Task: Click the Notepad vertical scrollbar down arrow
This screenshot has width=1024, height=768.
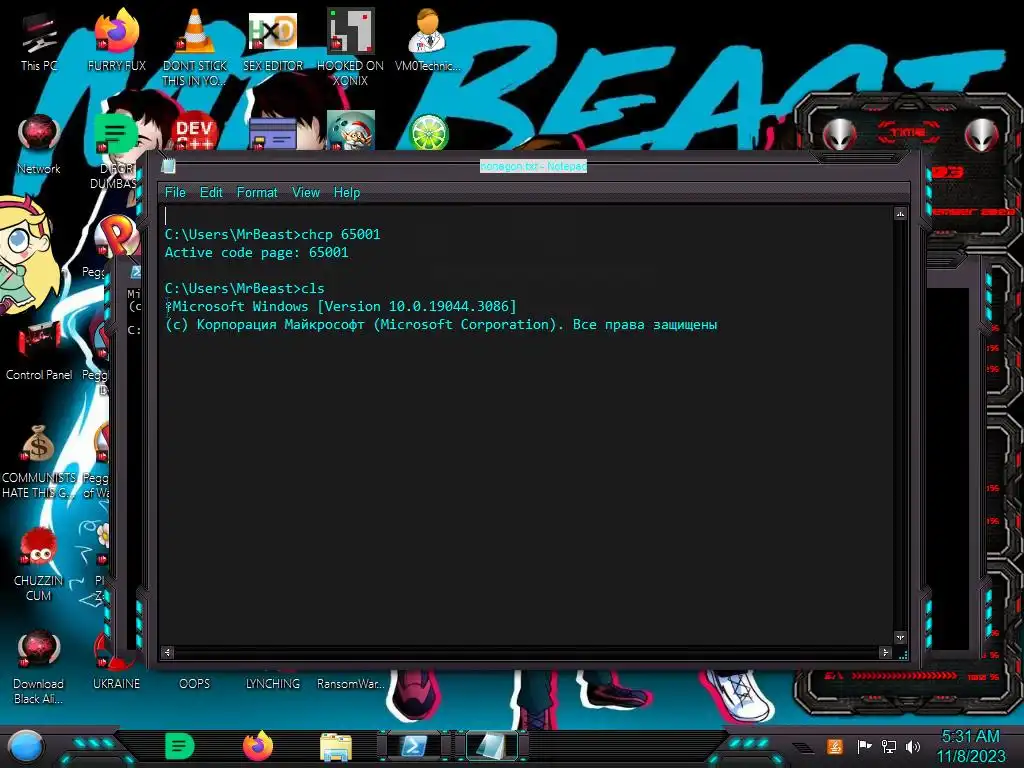Action: 900,637
